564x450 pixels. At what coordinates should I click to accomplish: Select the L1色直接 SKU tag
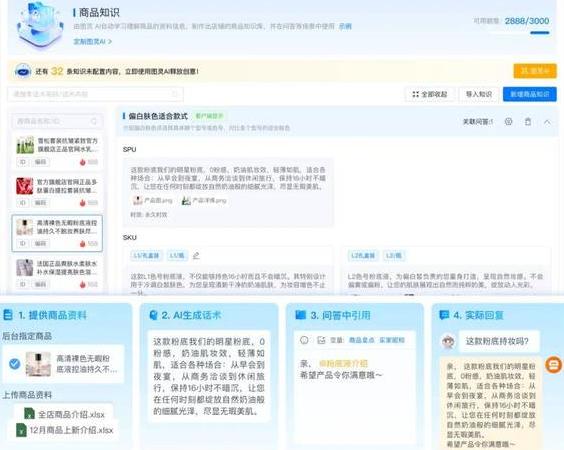click(146, 256)
